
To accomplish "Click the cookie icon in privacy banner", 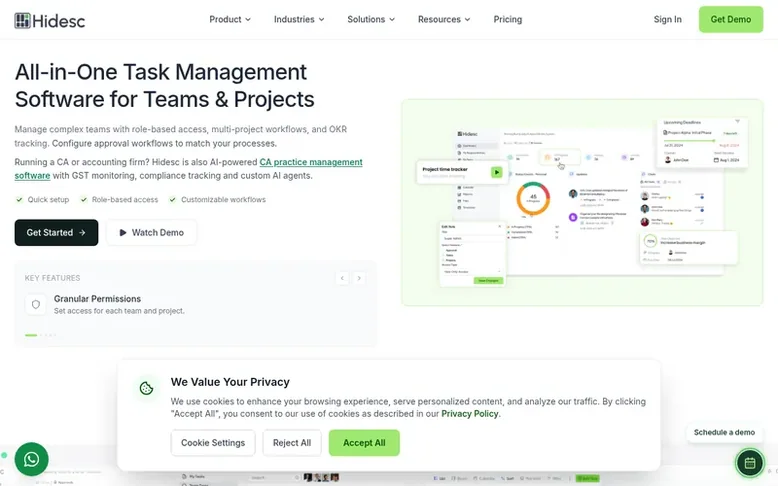I will point(146,388).
